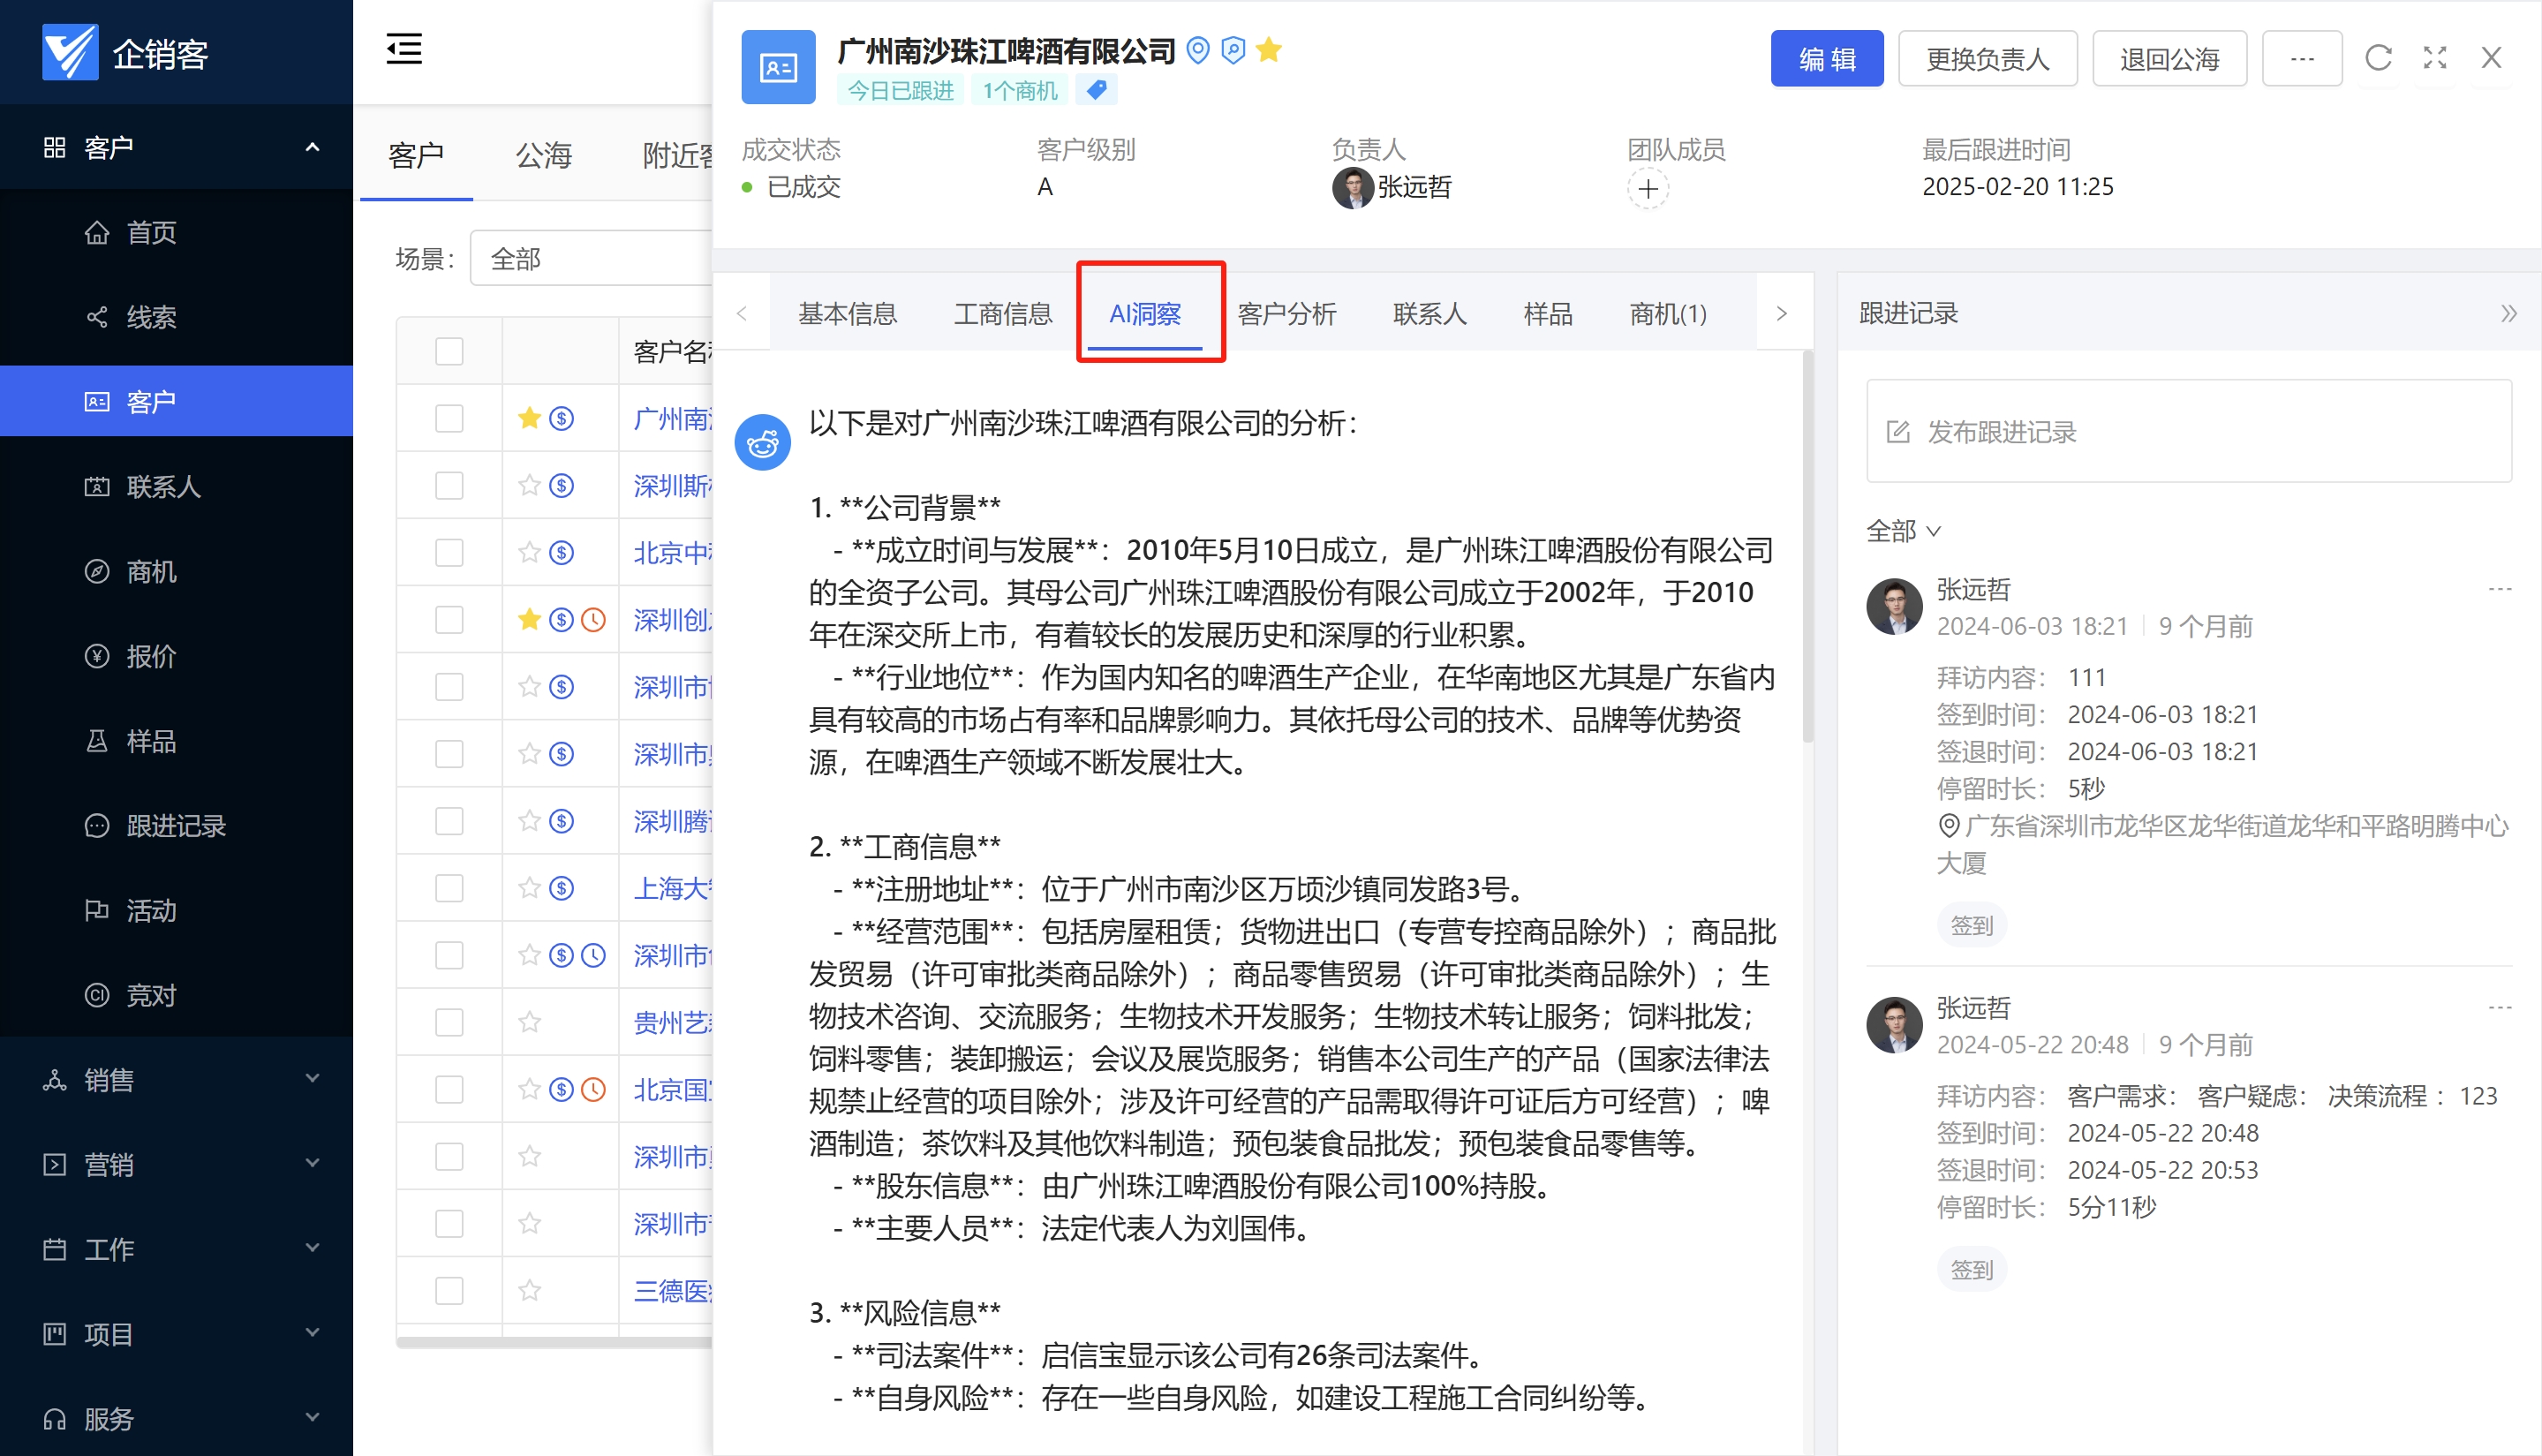The width and height of the screenshot is (2542, 1456).
Task: Click the sidebar collapse hamburger icon
Action: (404, 49)
